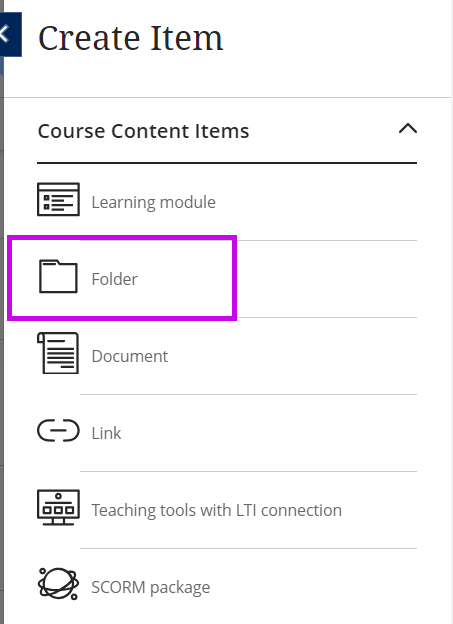Click the LTI teaching tools monitor icon

tap(58, 507)
